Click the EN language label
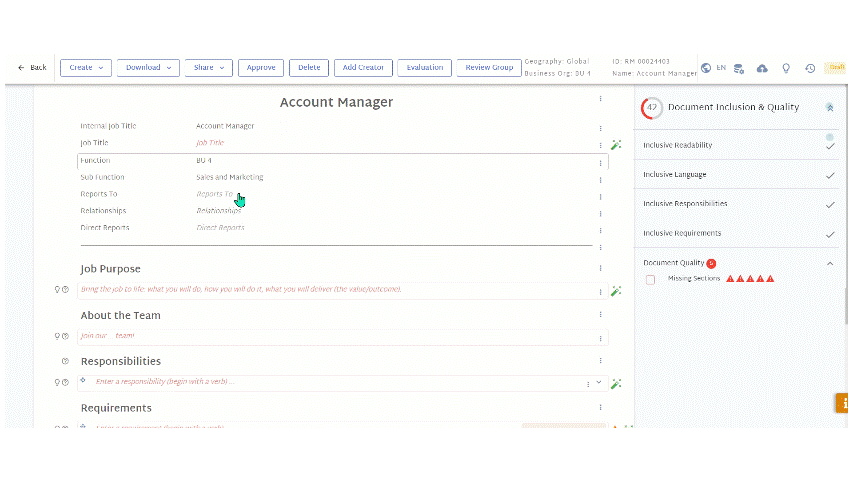Viewport: 853px width, 480px height. point(721,68)
